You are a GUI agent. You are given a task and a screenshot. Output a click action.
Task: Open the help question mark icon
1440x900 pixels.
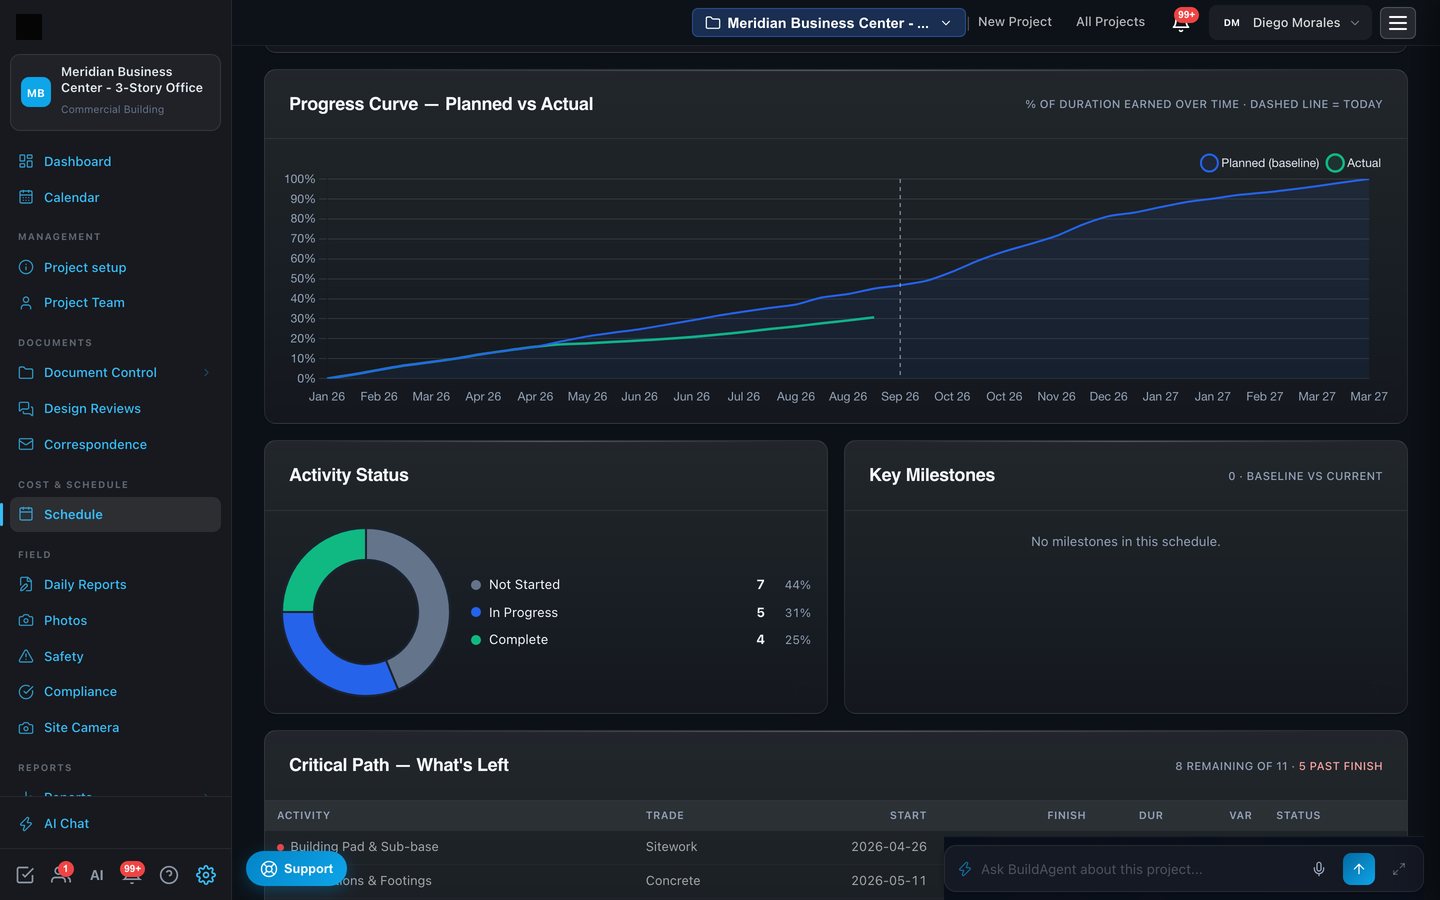click(x=169, y=875)
